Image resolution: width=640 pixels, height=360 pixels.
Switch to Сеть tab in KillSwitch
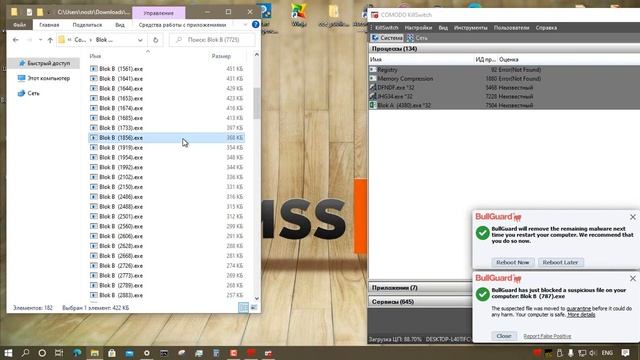pyautogui.click(x=418, y=38)
